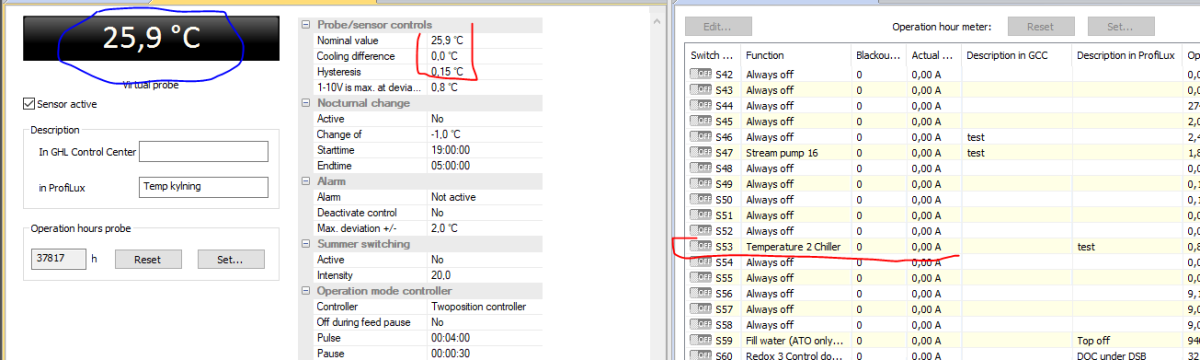Click Reset beside Operation hour meter

(1041, 27)
